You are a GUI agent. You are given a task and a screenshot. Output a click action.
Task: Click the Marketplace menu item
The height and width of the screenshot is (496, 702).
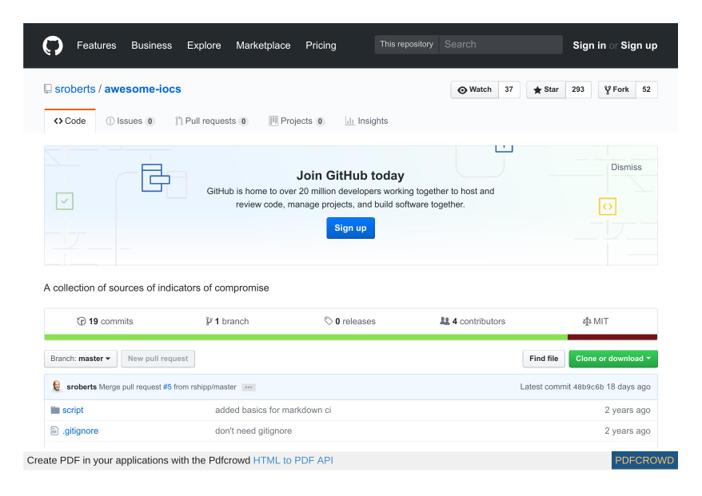pos(263,45)
